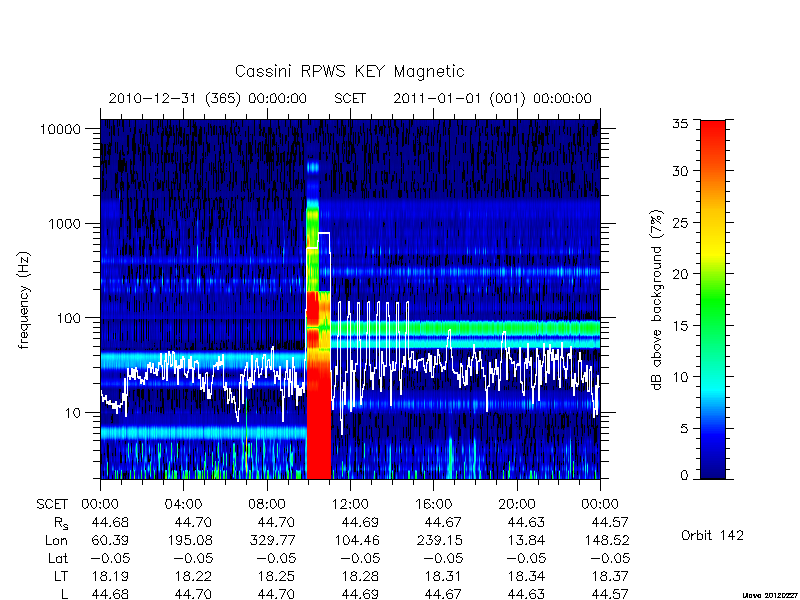Screen dimensions: 800x600
Task: Click the 35 colorbar tick label
Action: (x=680, y=123)
